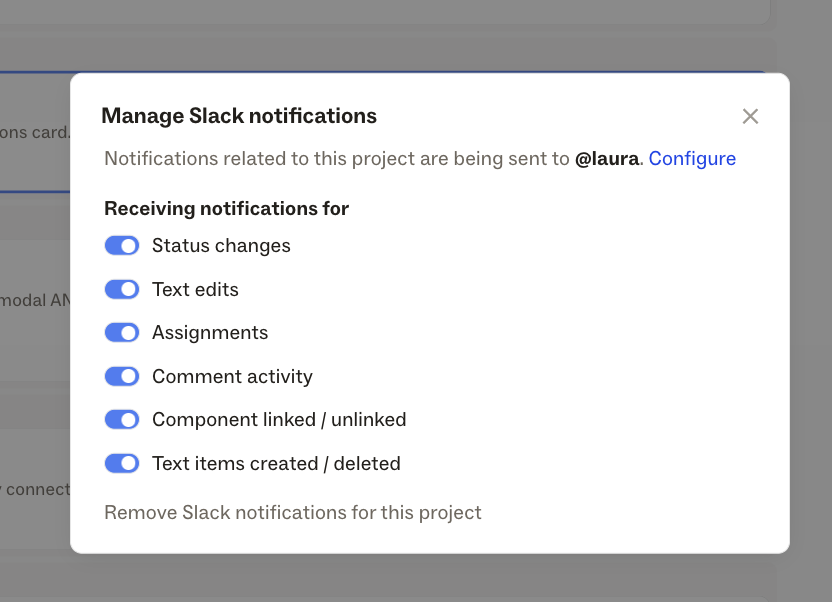Disable Text items created / deleted toggle
Viewport: 832px width, 602px height.
click(x=122, y=464)
